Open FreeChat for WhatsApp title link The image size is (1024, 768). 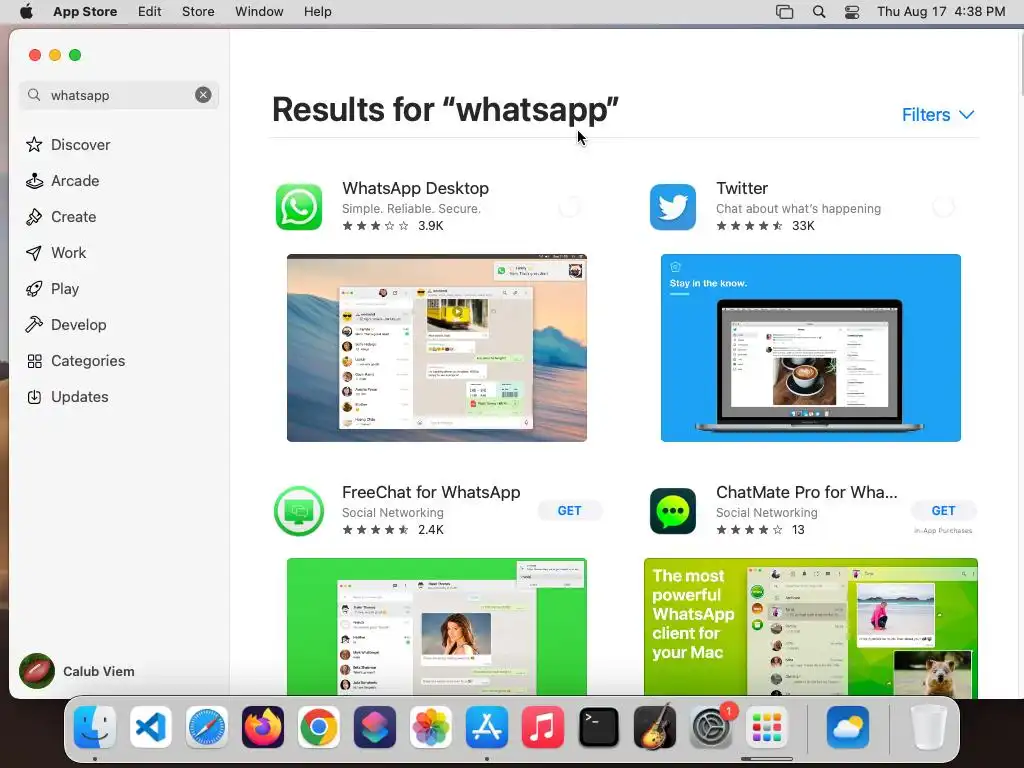(431, 492)
